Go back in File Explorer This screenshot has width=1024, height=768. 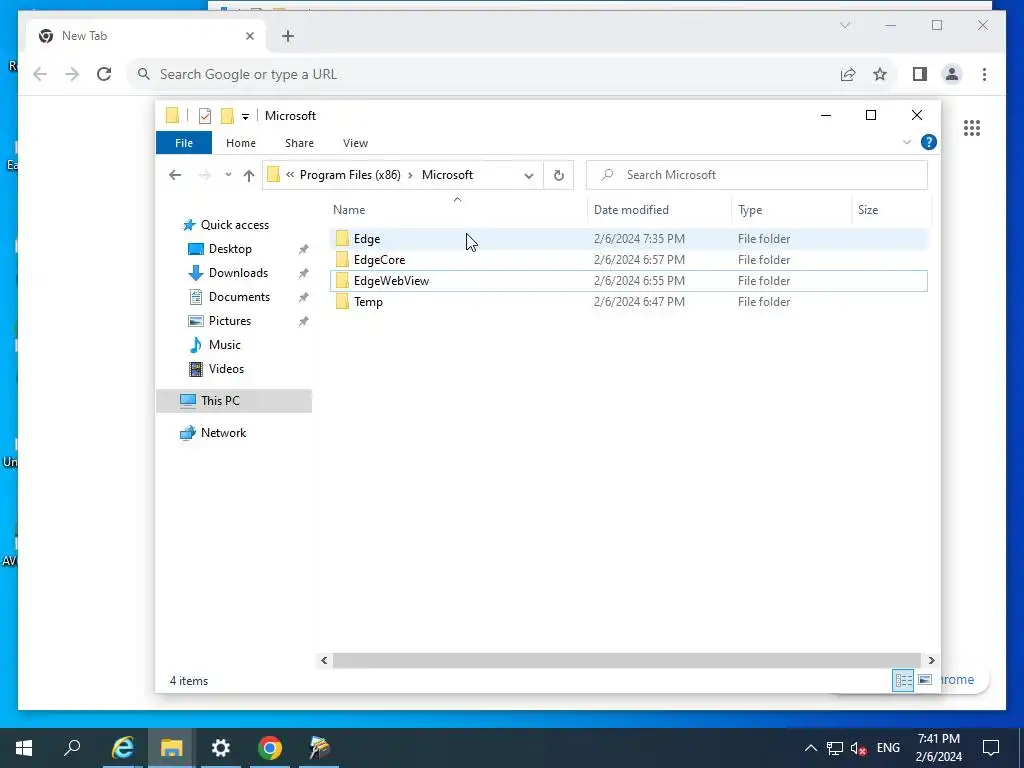[174, 175]
